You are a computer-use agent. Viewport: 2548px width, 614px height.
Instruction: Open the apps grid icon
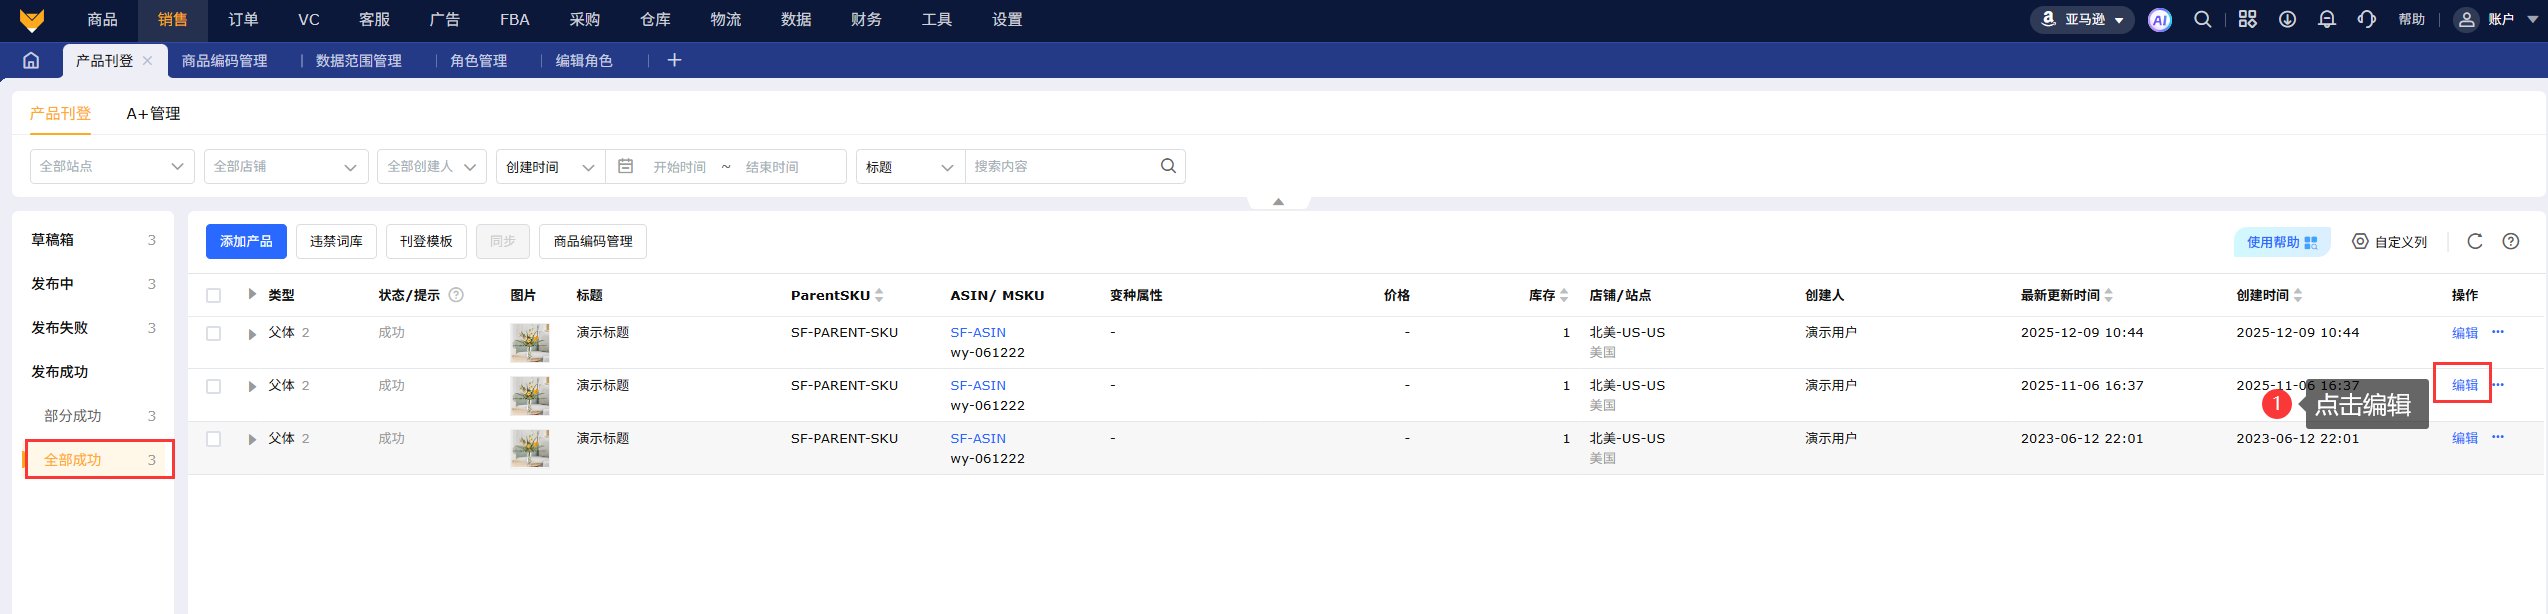(2248, 20)
